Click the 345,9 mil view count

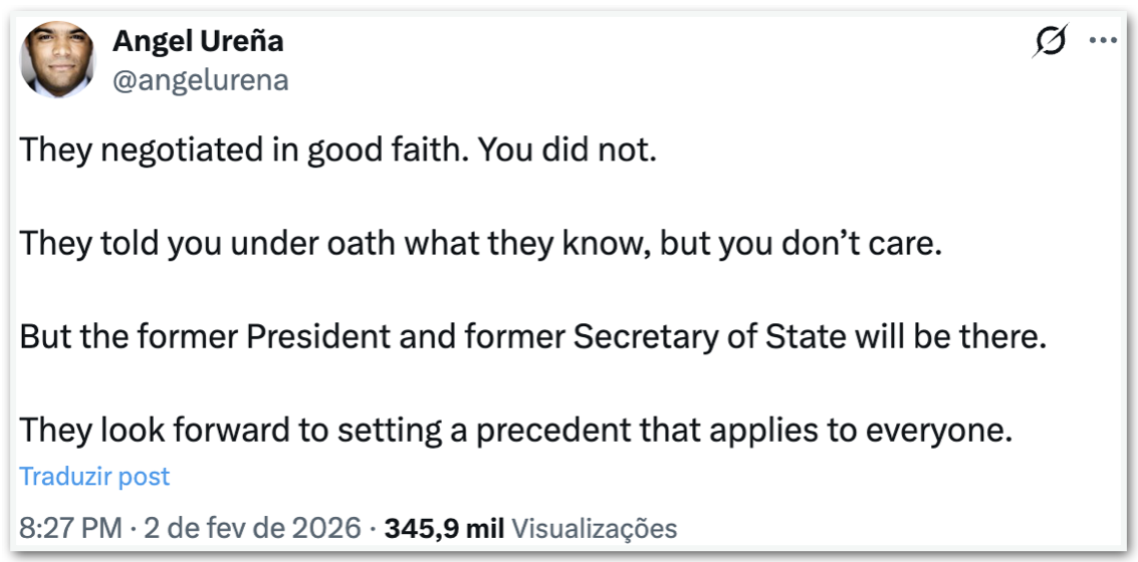[443, 528]
